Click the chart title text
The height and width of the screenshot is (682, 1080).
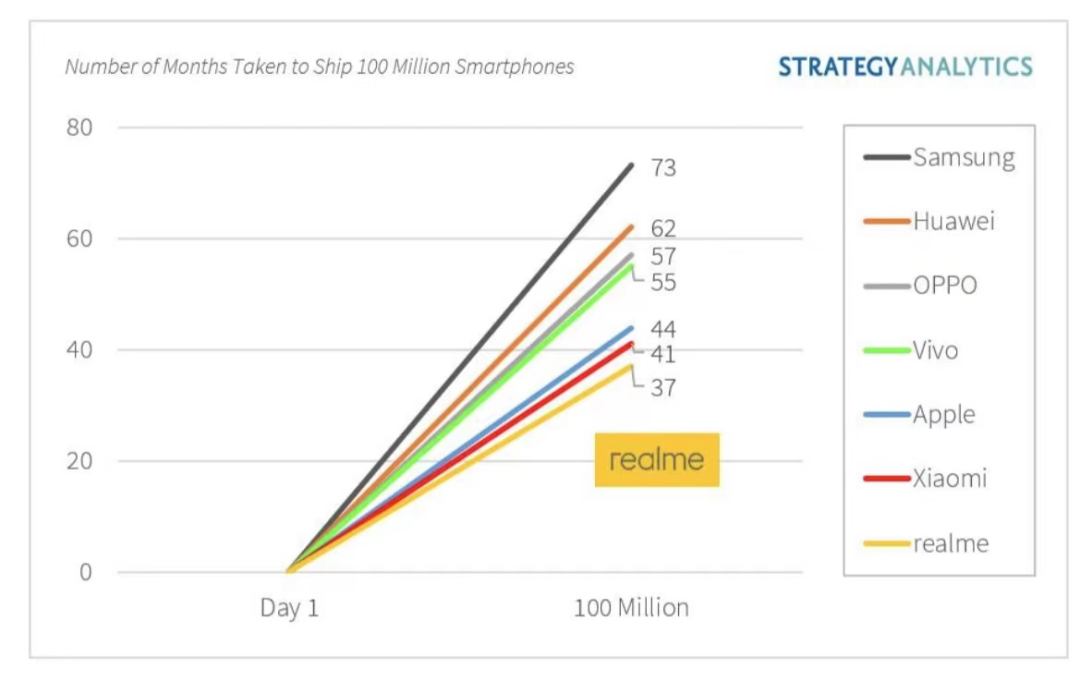(x=320, y=67)
